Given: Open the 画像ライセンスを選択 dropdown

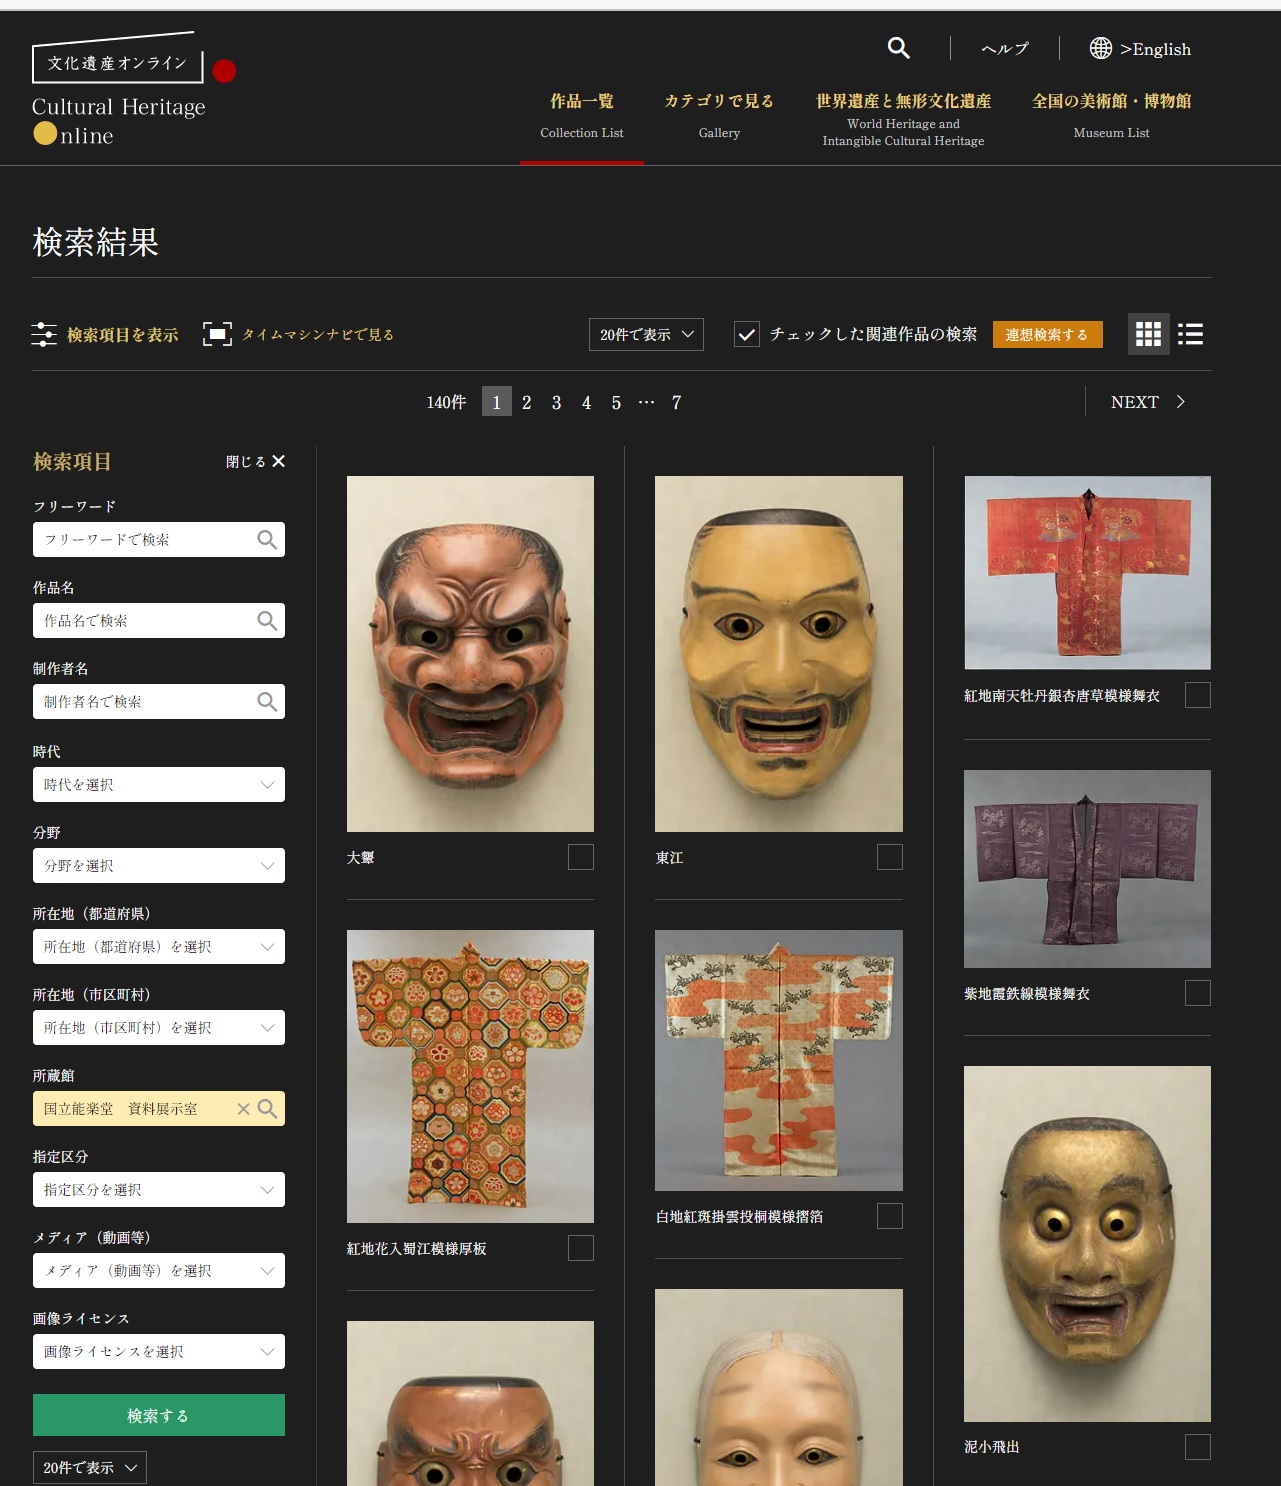Looking at the screenshot, I should tap(159, 1352).
